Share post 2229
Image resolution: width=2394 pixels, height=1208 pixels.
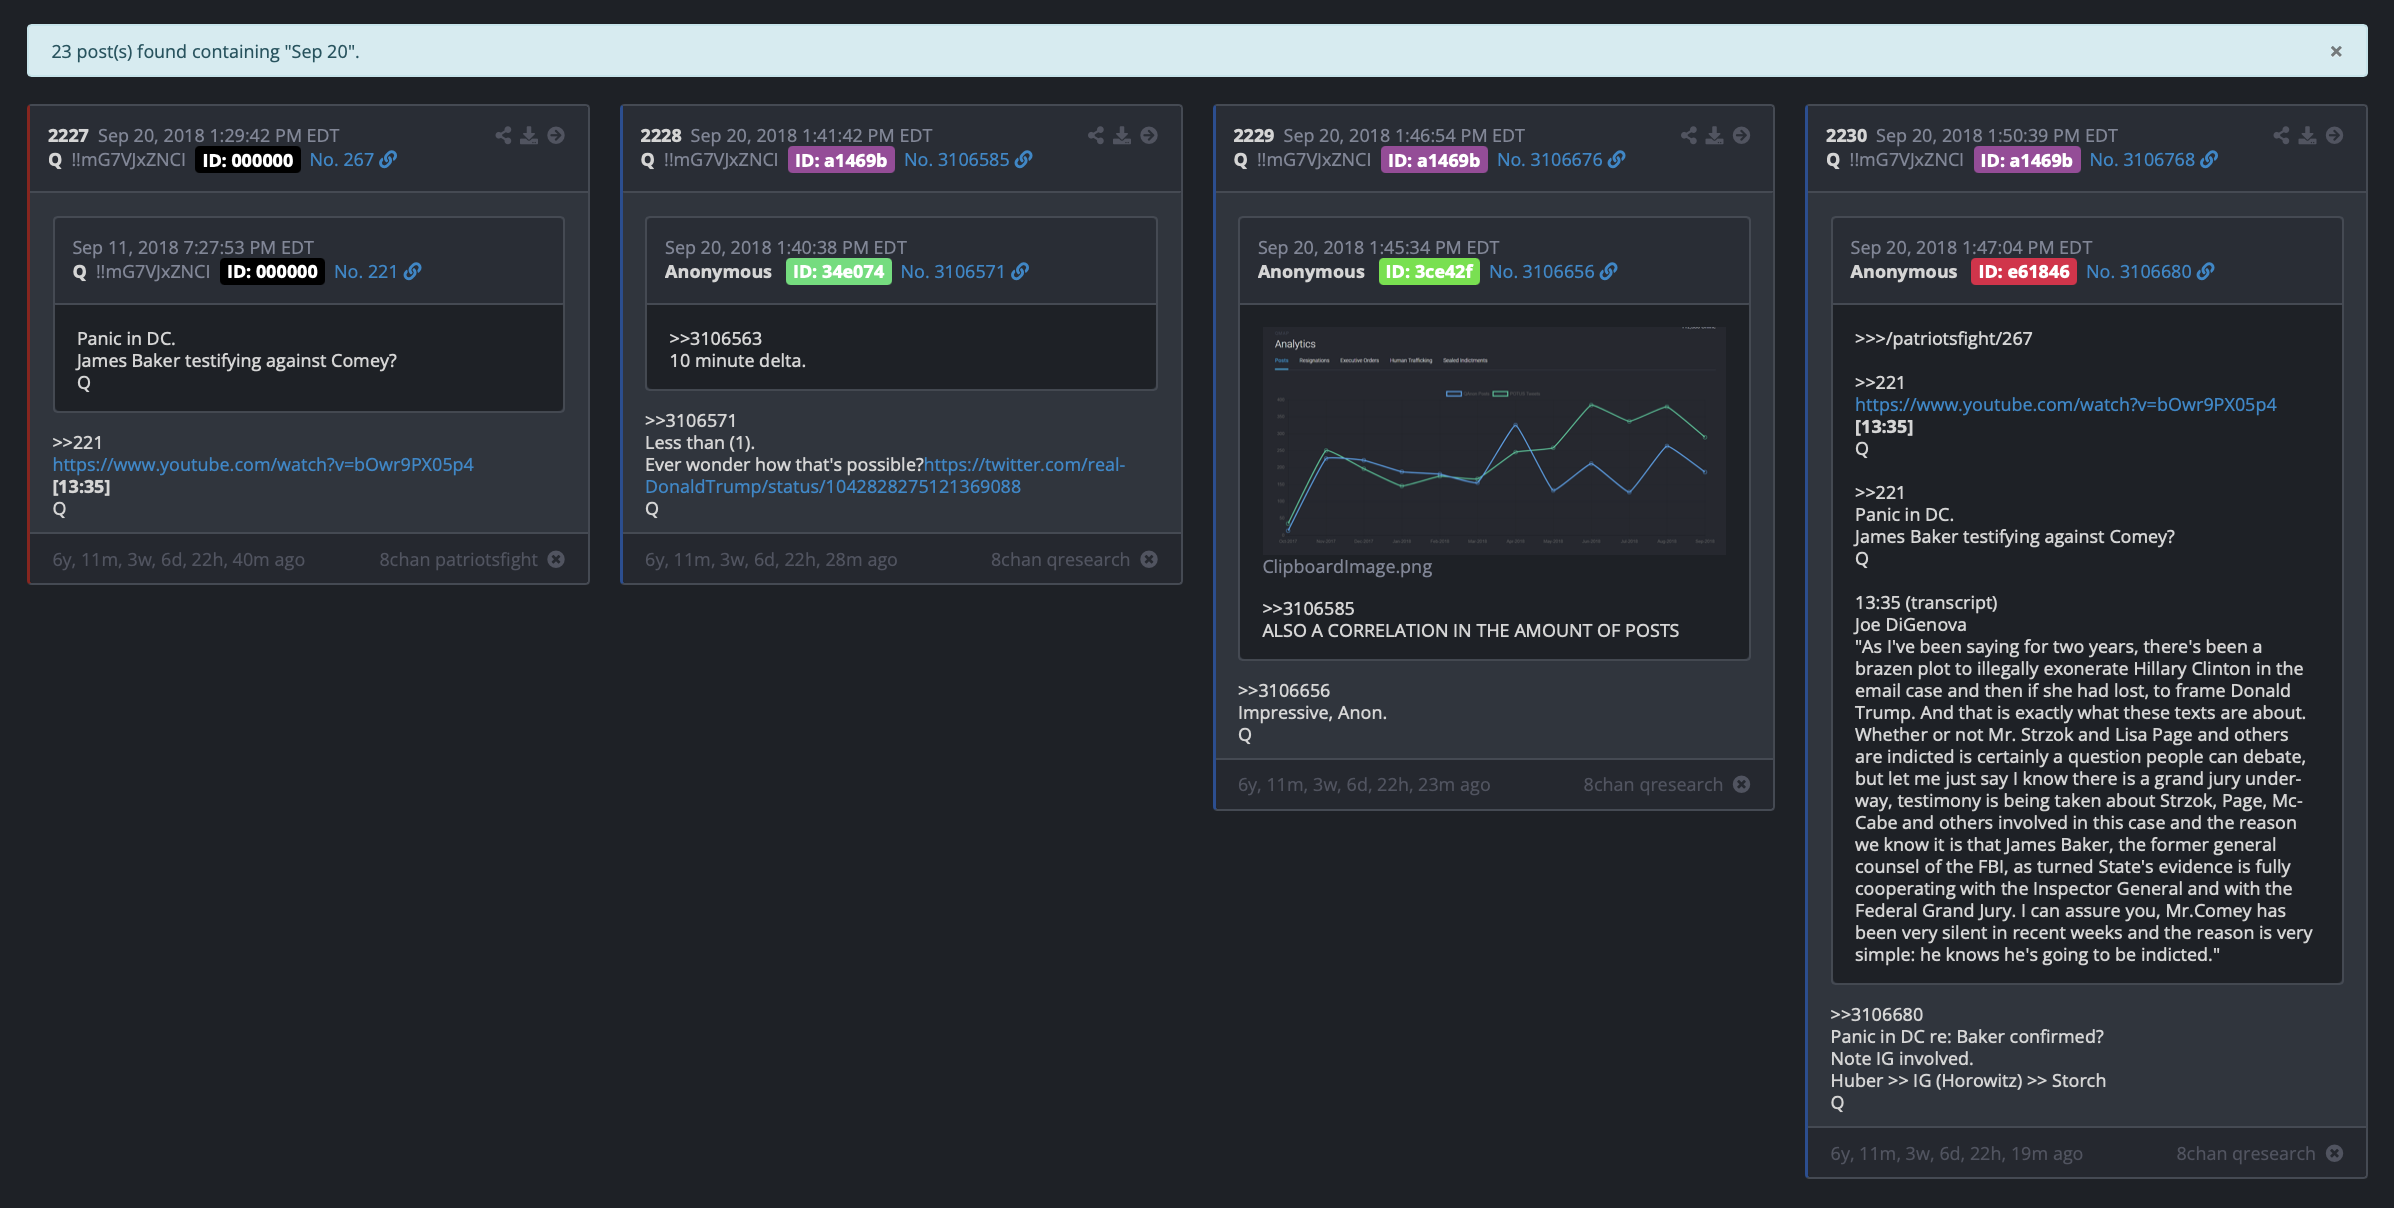pyautogui.click(x=1689, y=135)
